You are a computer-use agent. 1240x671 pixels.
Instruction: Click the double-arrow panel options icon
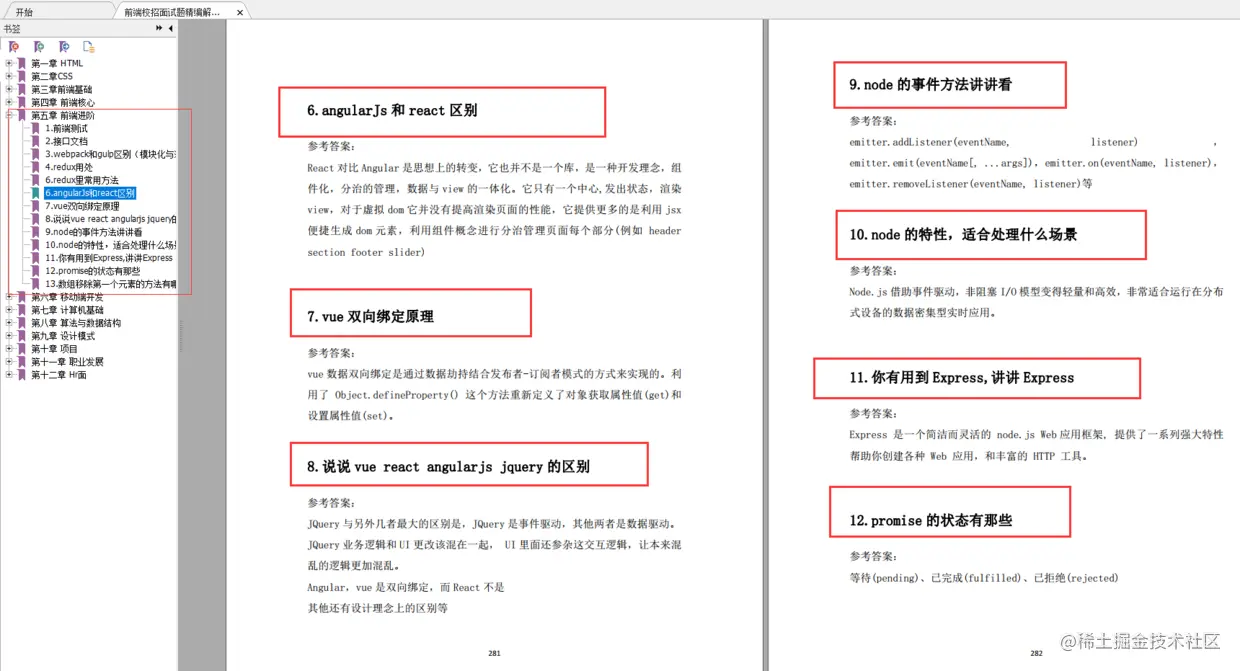pyautogui.click(x=158, y=28)
